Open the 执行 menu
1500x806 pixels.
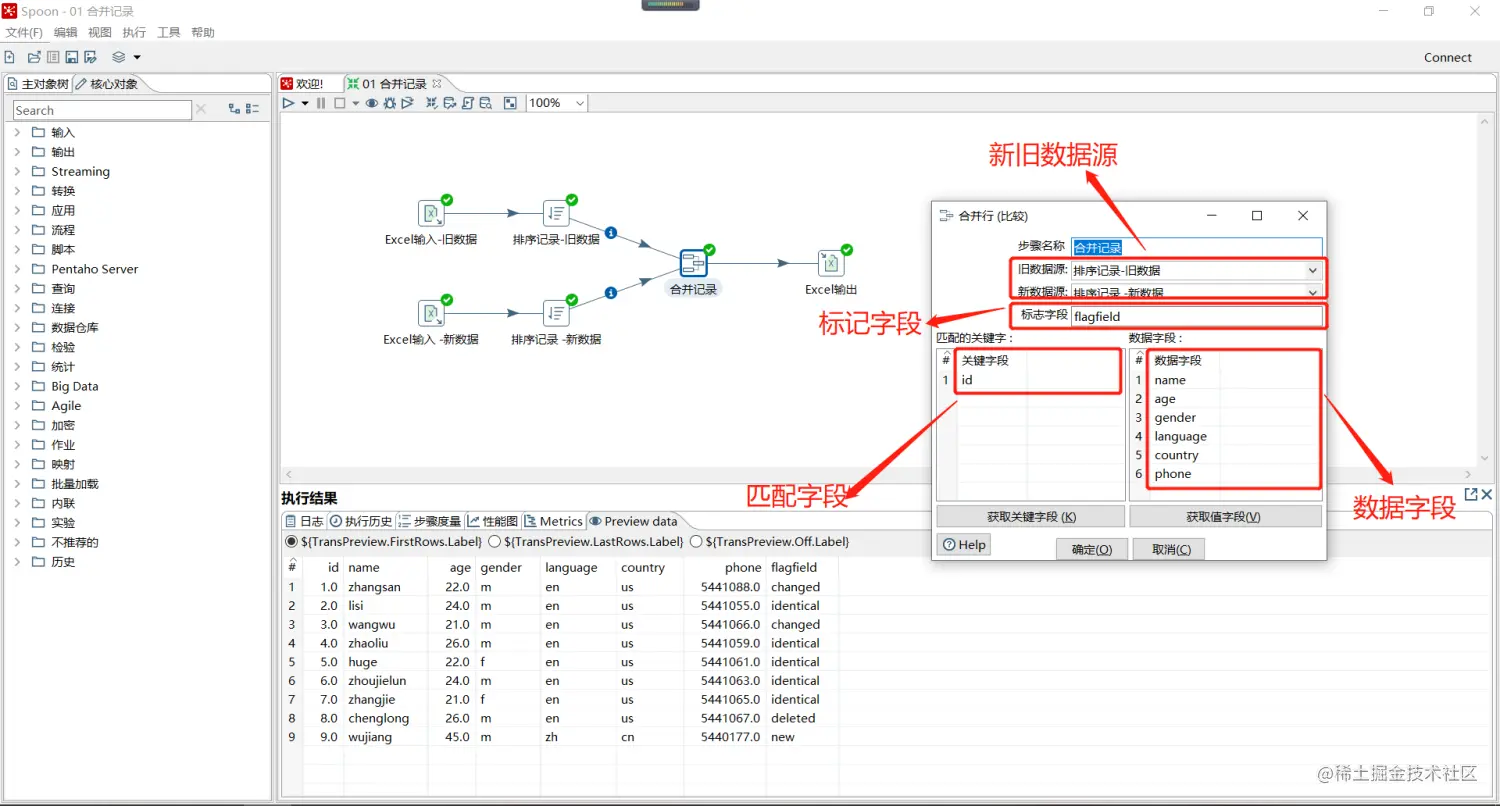click(134, 33)
